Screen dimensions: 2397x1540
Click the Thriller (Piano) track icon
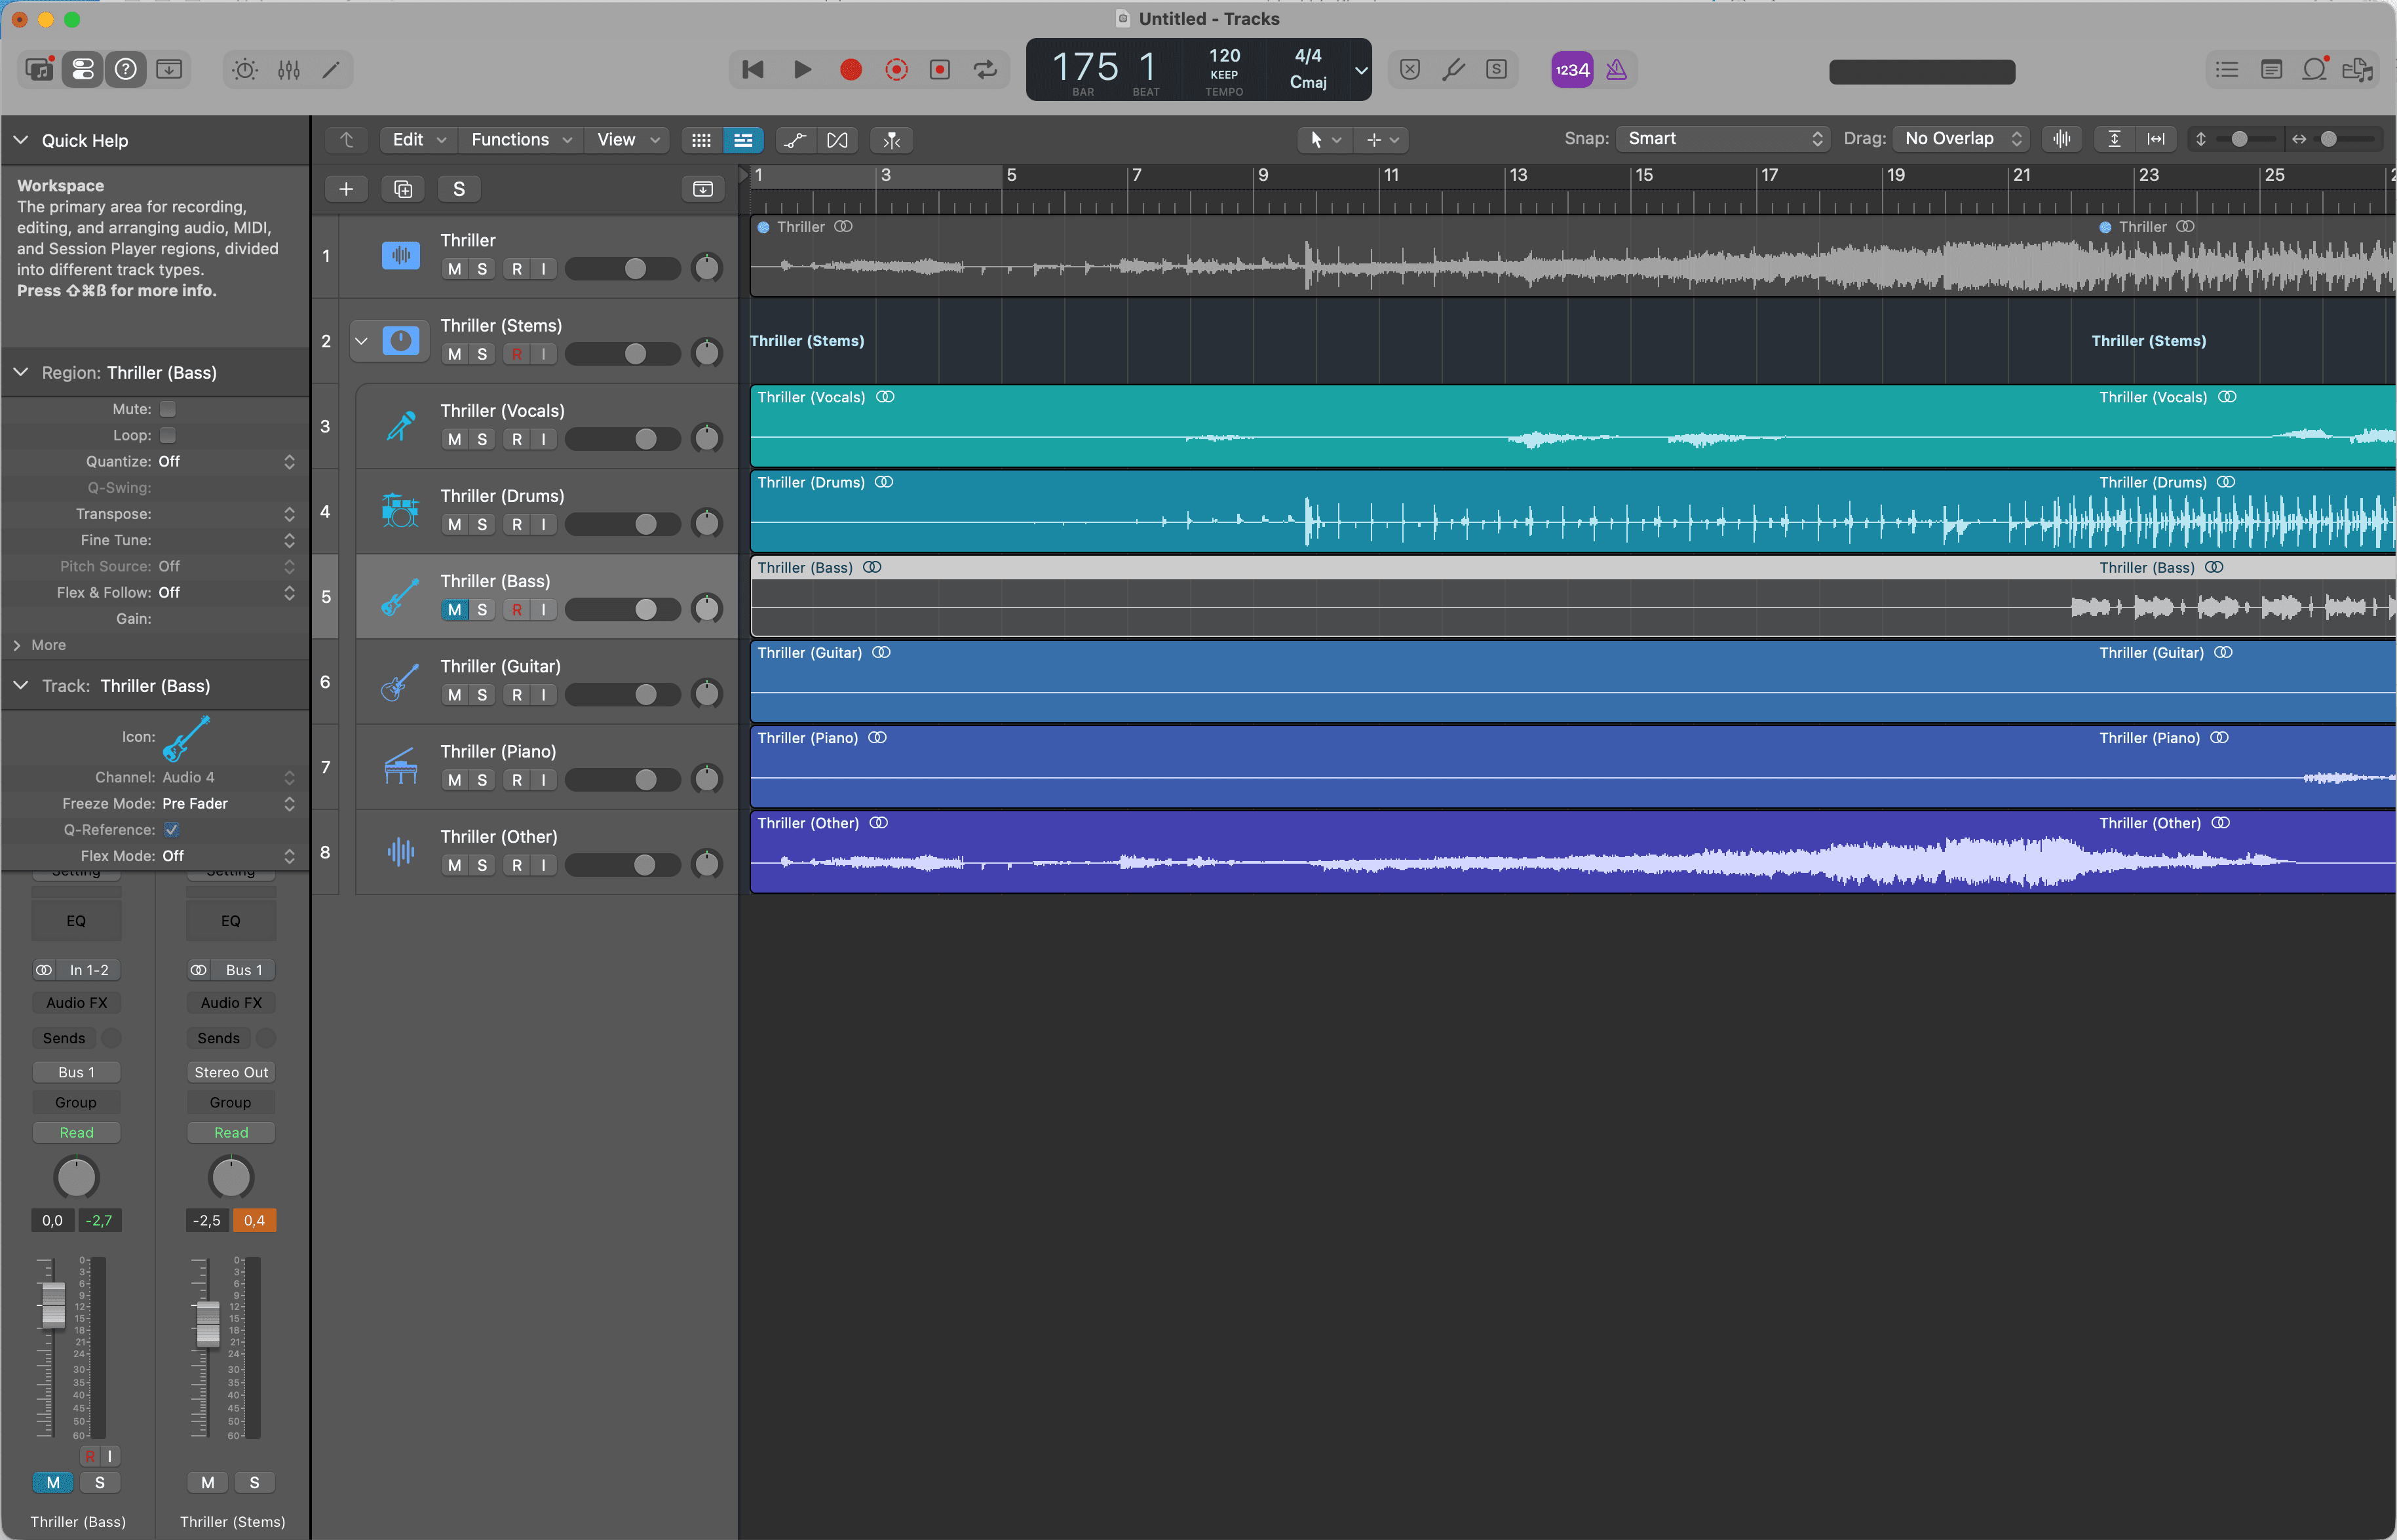pyautogui.click(x=400, y=767)
